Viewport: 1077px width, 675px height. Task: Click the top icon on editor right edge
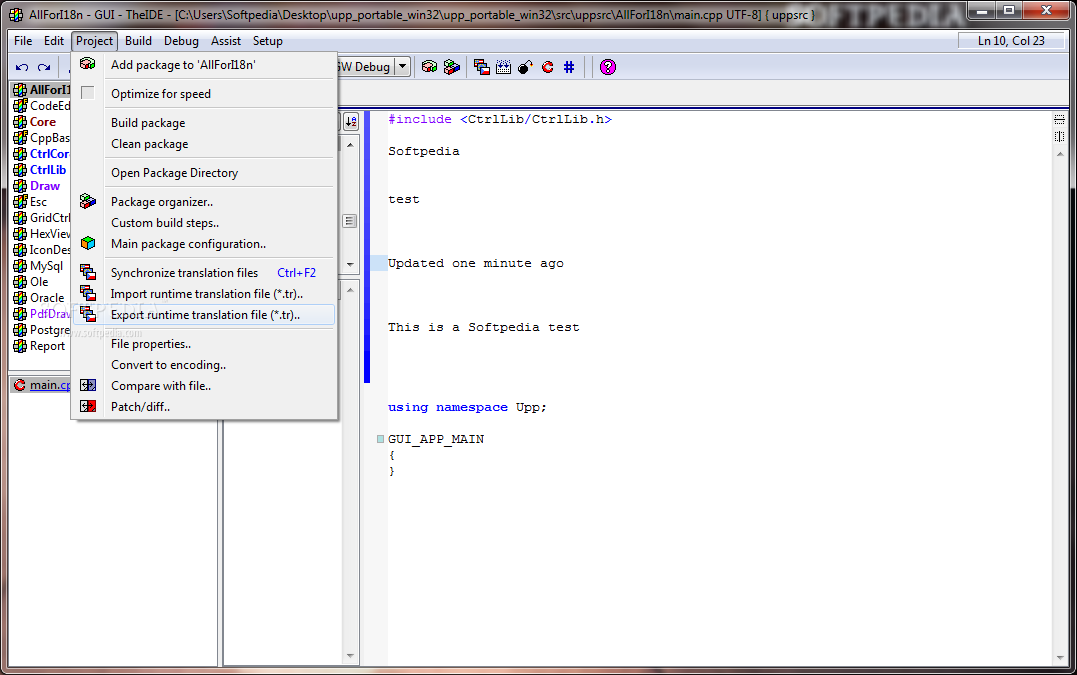[x=1059, y=119]
